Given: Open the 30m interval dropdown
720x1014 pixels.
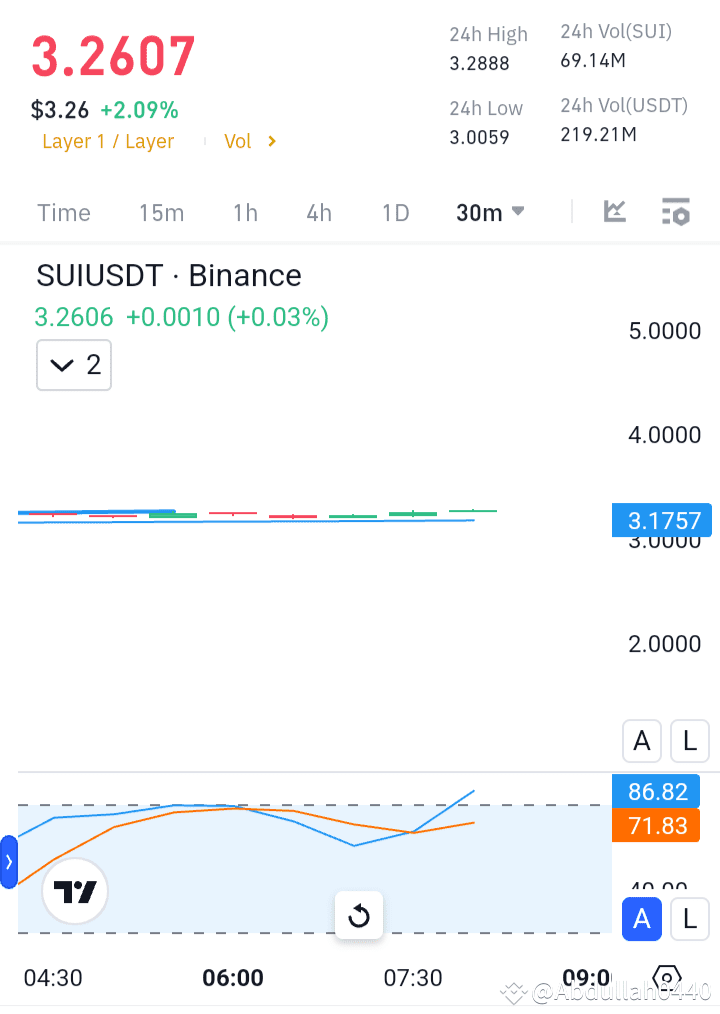Looking at the screenshot, I should tap(489, 212).
